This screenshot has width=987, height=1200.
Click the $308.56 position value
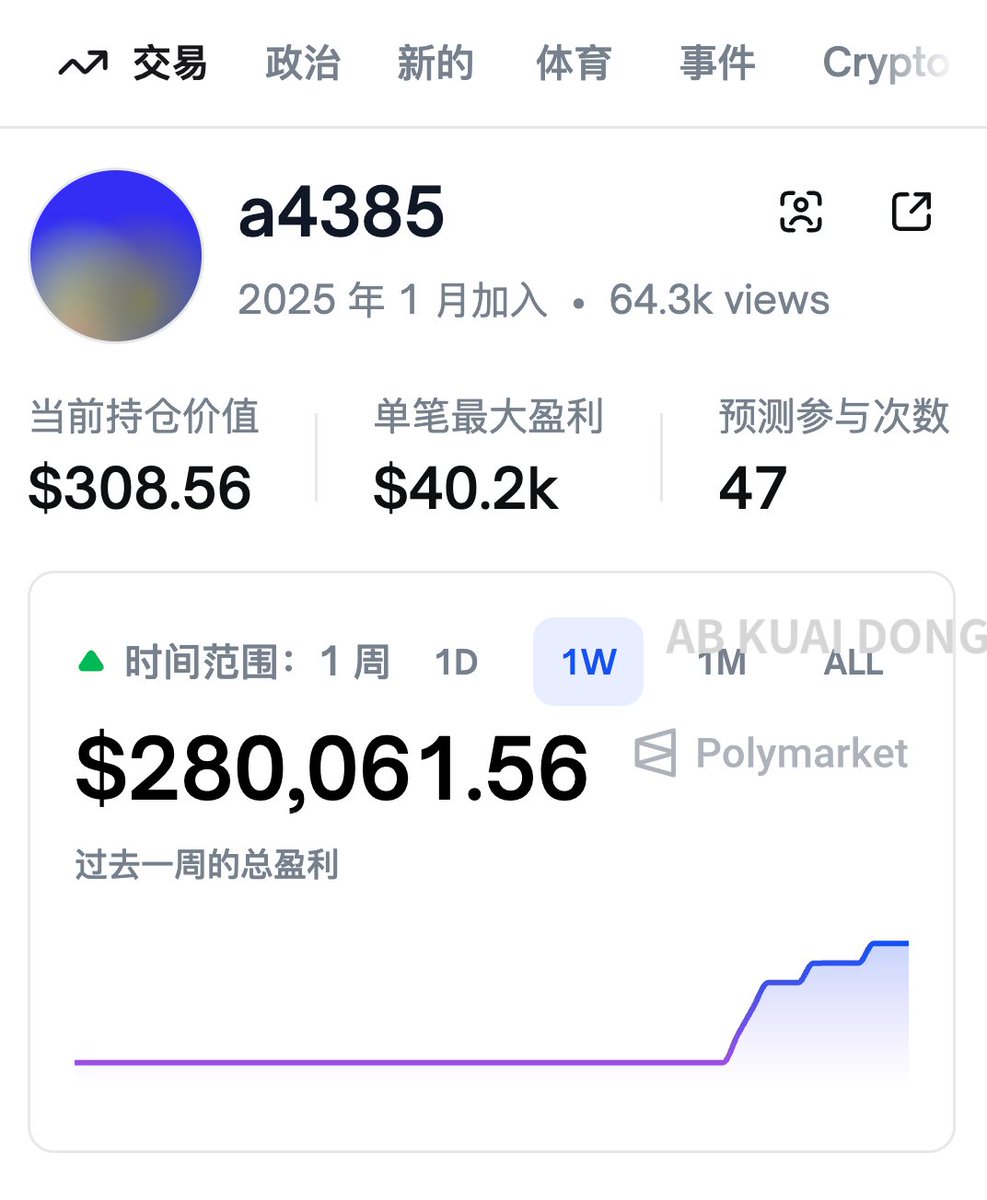pos(140,488)
